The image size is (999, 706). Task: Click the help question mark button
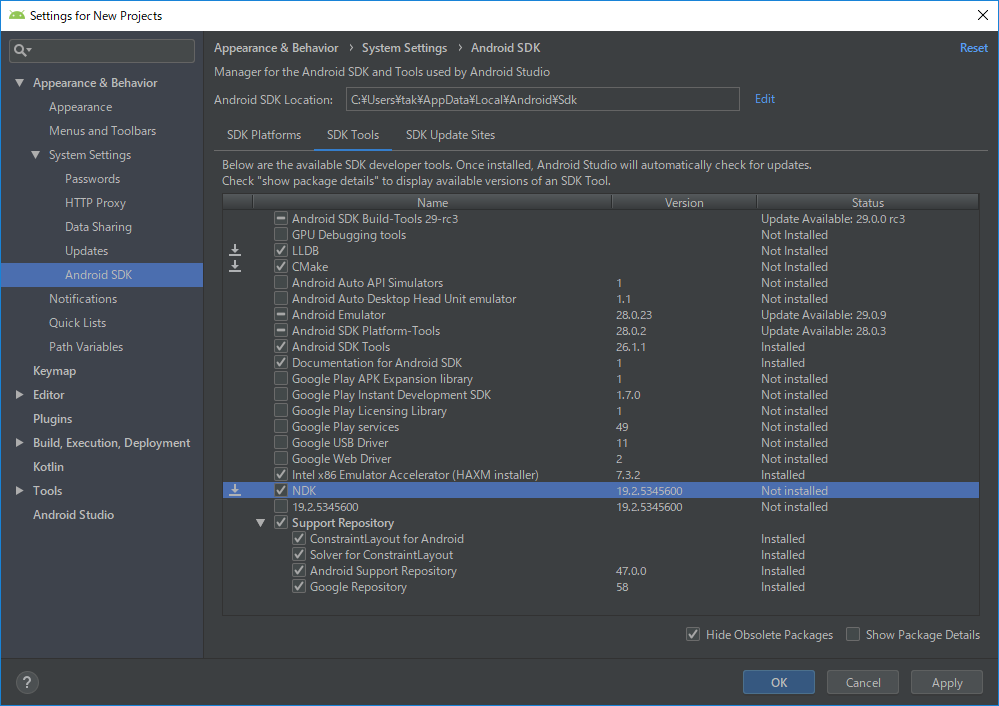[27, 682]
